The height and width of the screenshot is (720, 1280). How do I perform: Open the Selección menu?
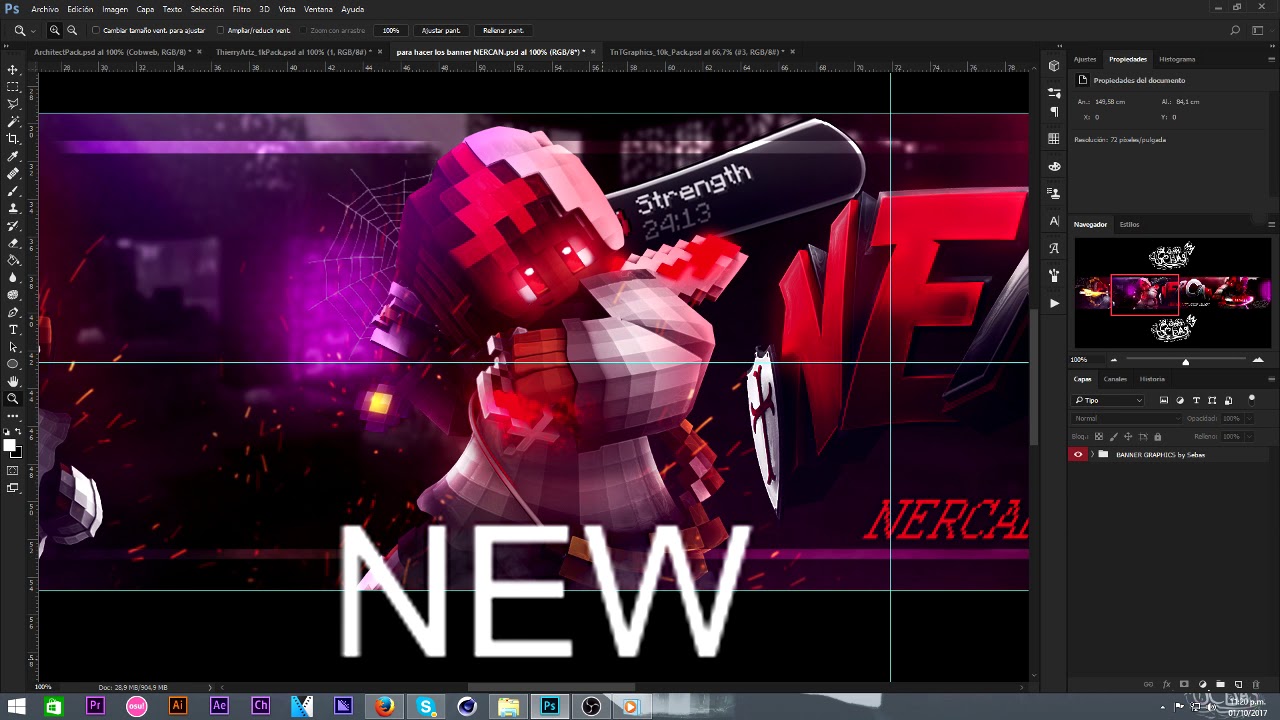point(207,9)
